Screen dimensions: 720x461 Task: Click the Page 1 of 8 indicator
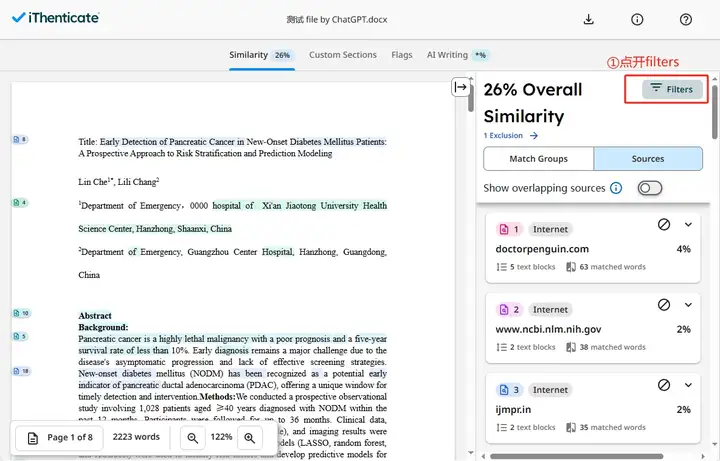(x=60, y=438)
